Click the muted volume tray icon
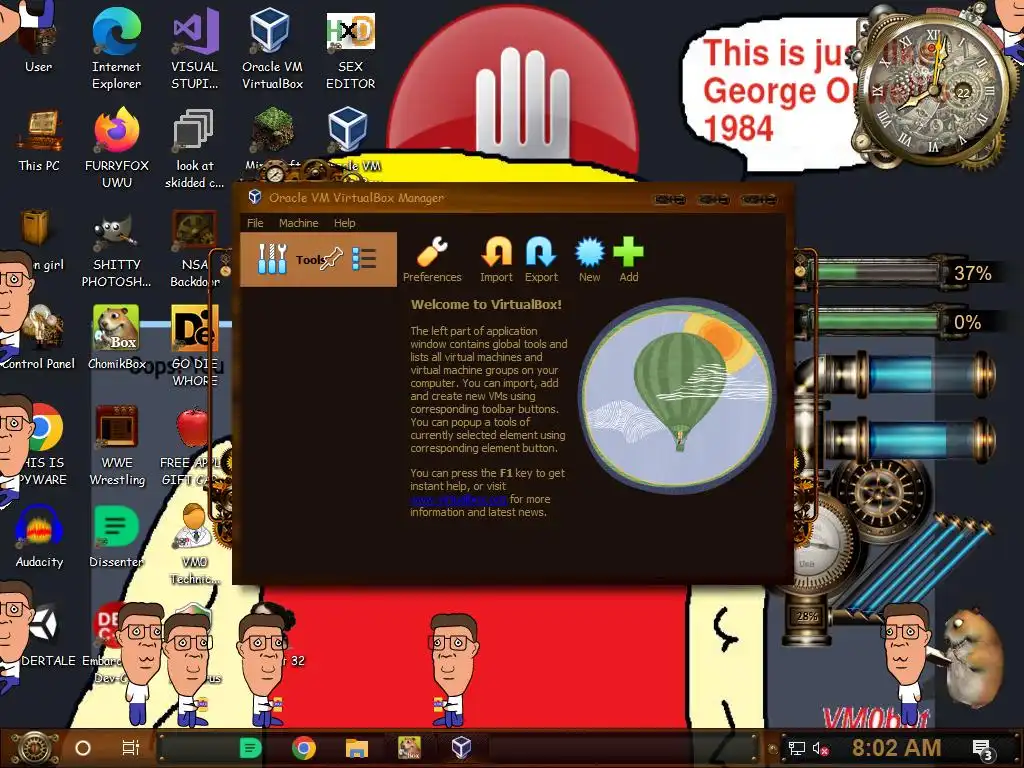Screen dimensions: 1024x768 [x=821, y=748]
